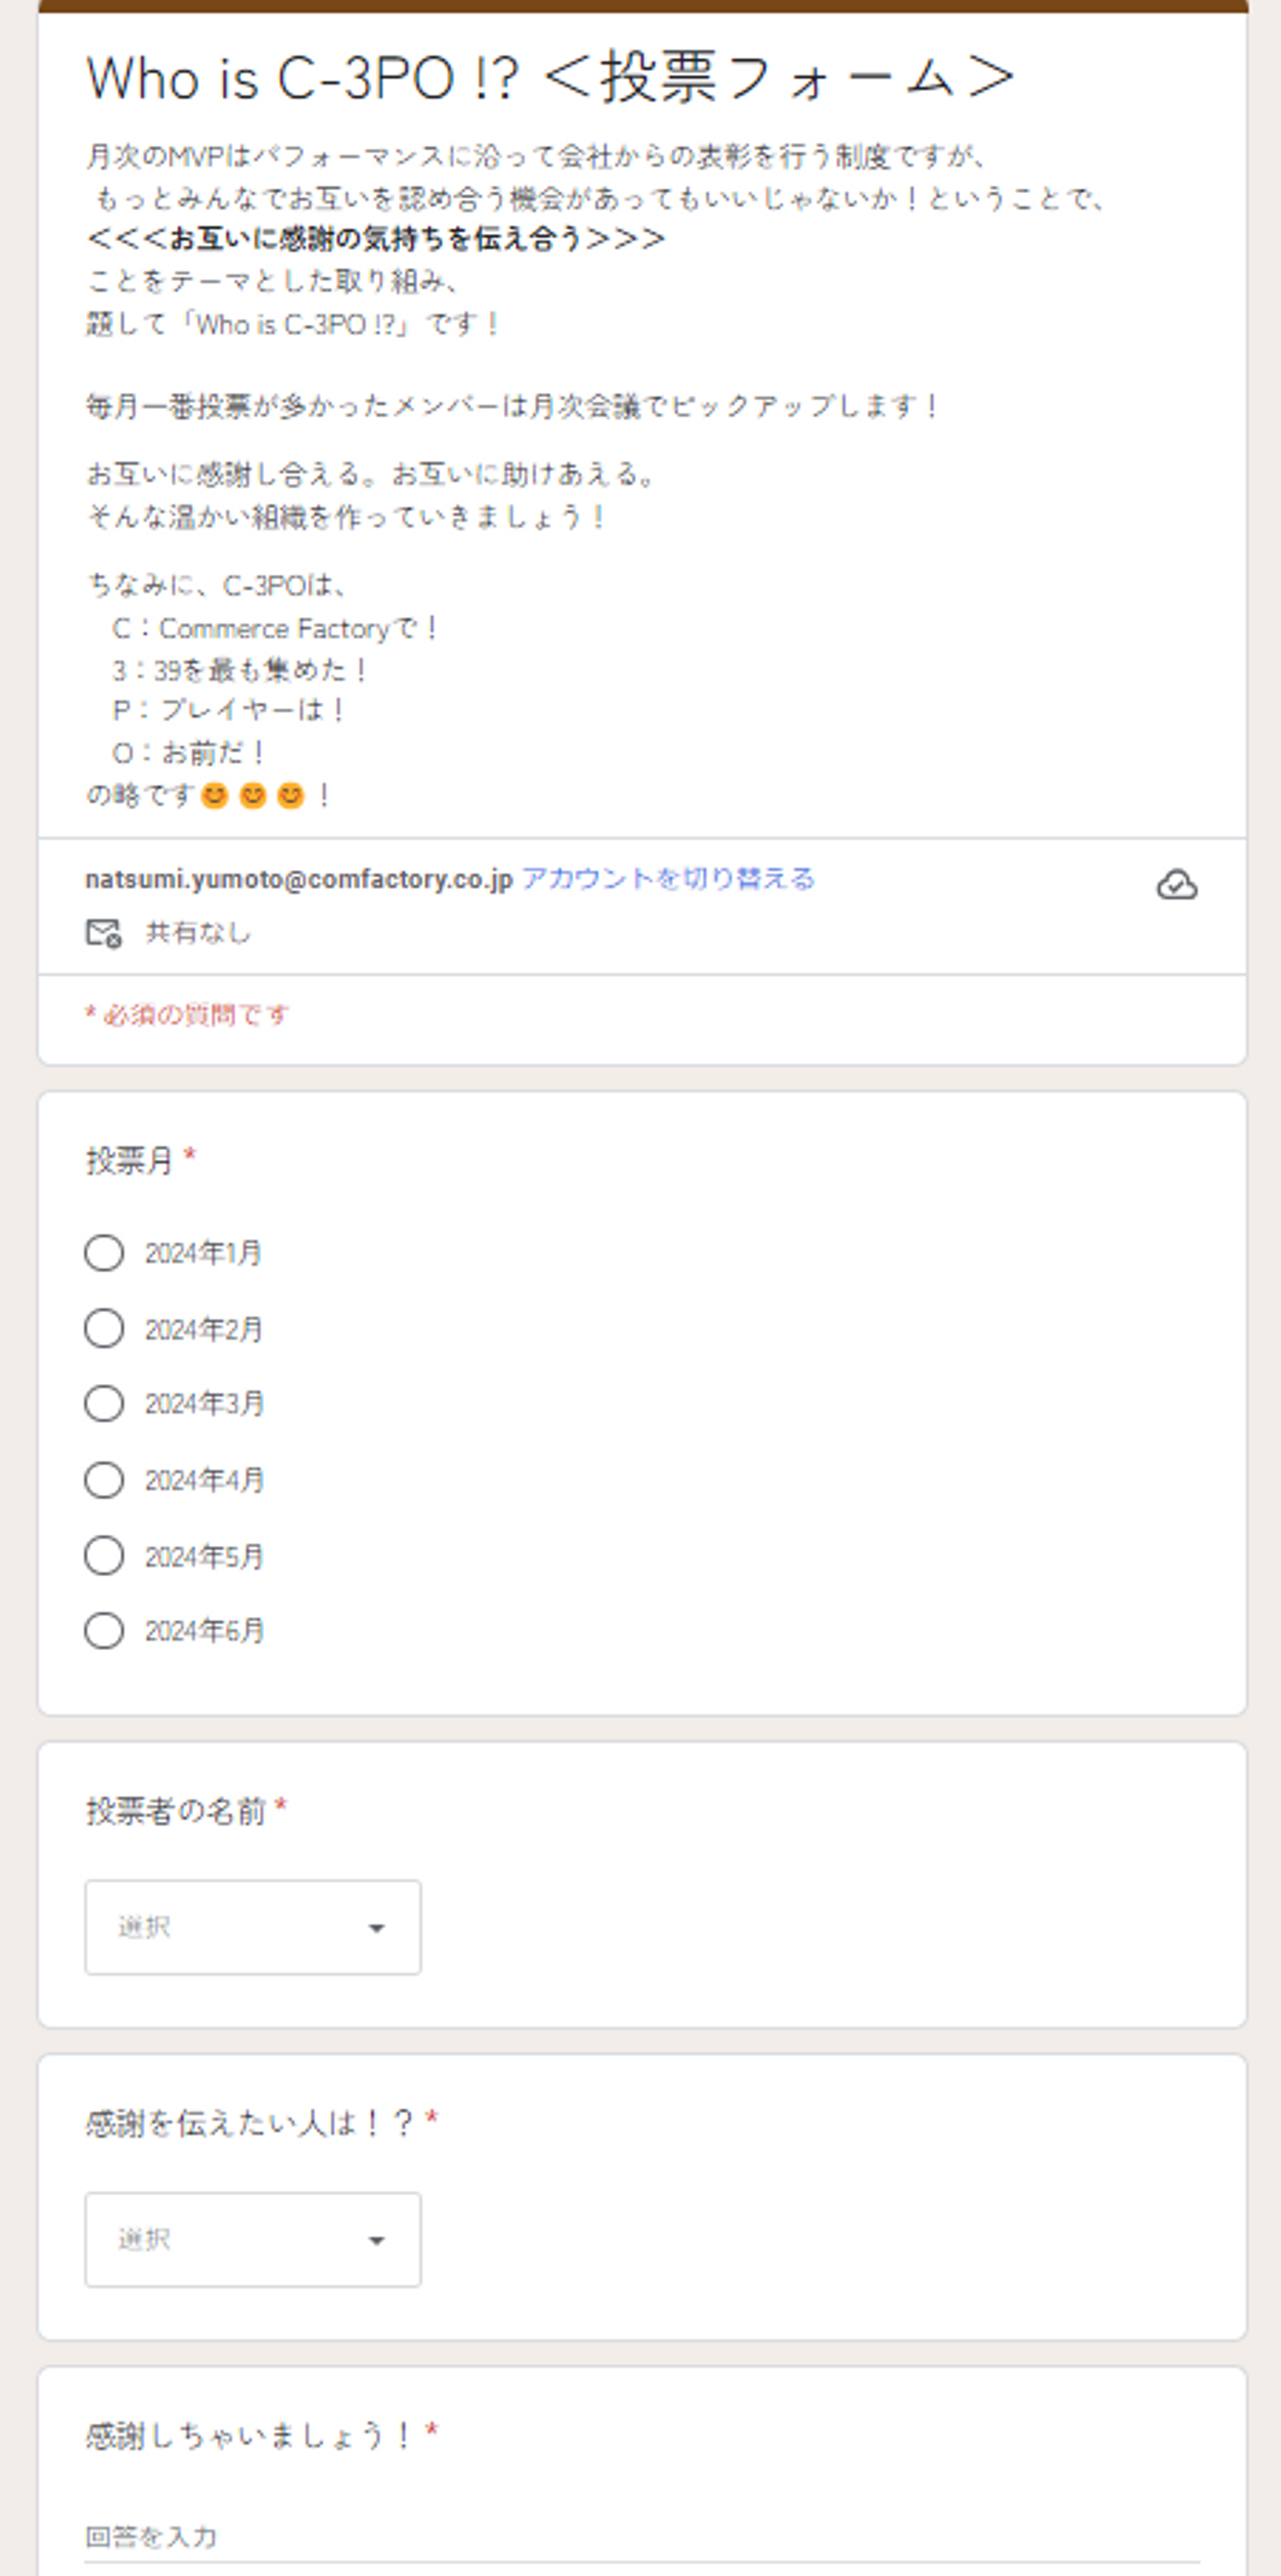Open the 投票者の名前 dropdown
The width and height of the screenshot is (1281, 2576).
tap(252, 1927)
